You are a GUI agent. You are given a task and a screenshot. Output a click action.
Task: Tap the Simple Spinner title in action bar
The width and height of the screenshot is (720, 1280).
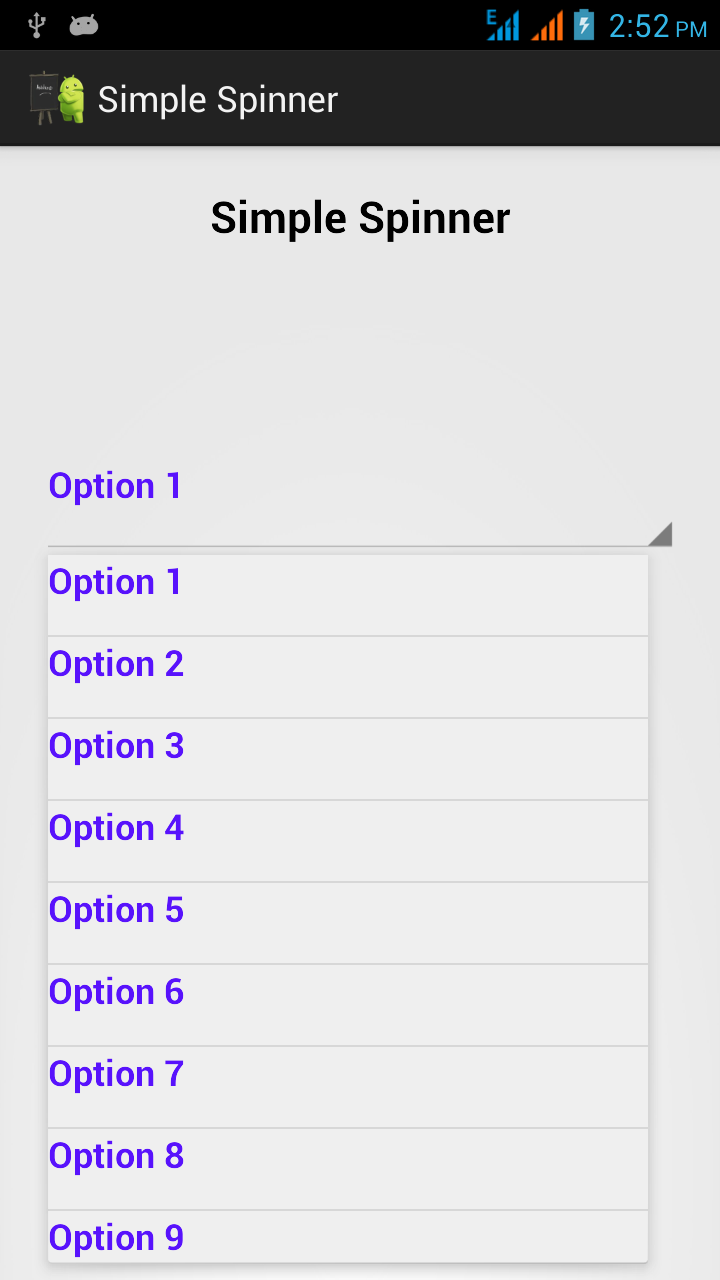(216, 99)
